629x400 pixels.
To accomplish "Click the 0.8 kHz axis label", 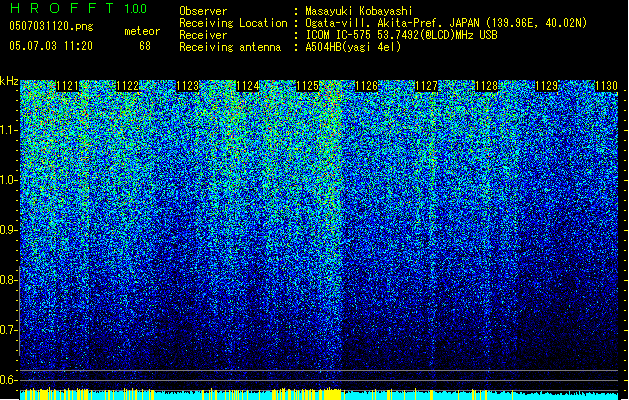I will 9,280.
